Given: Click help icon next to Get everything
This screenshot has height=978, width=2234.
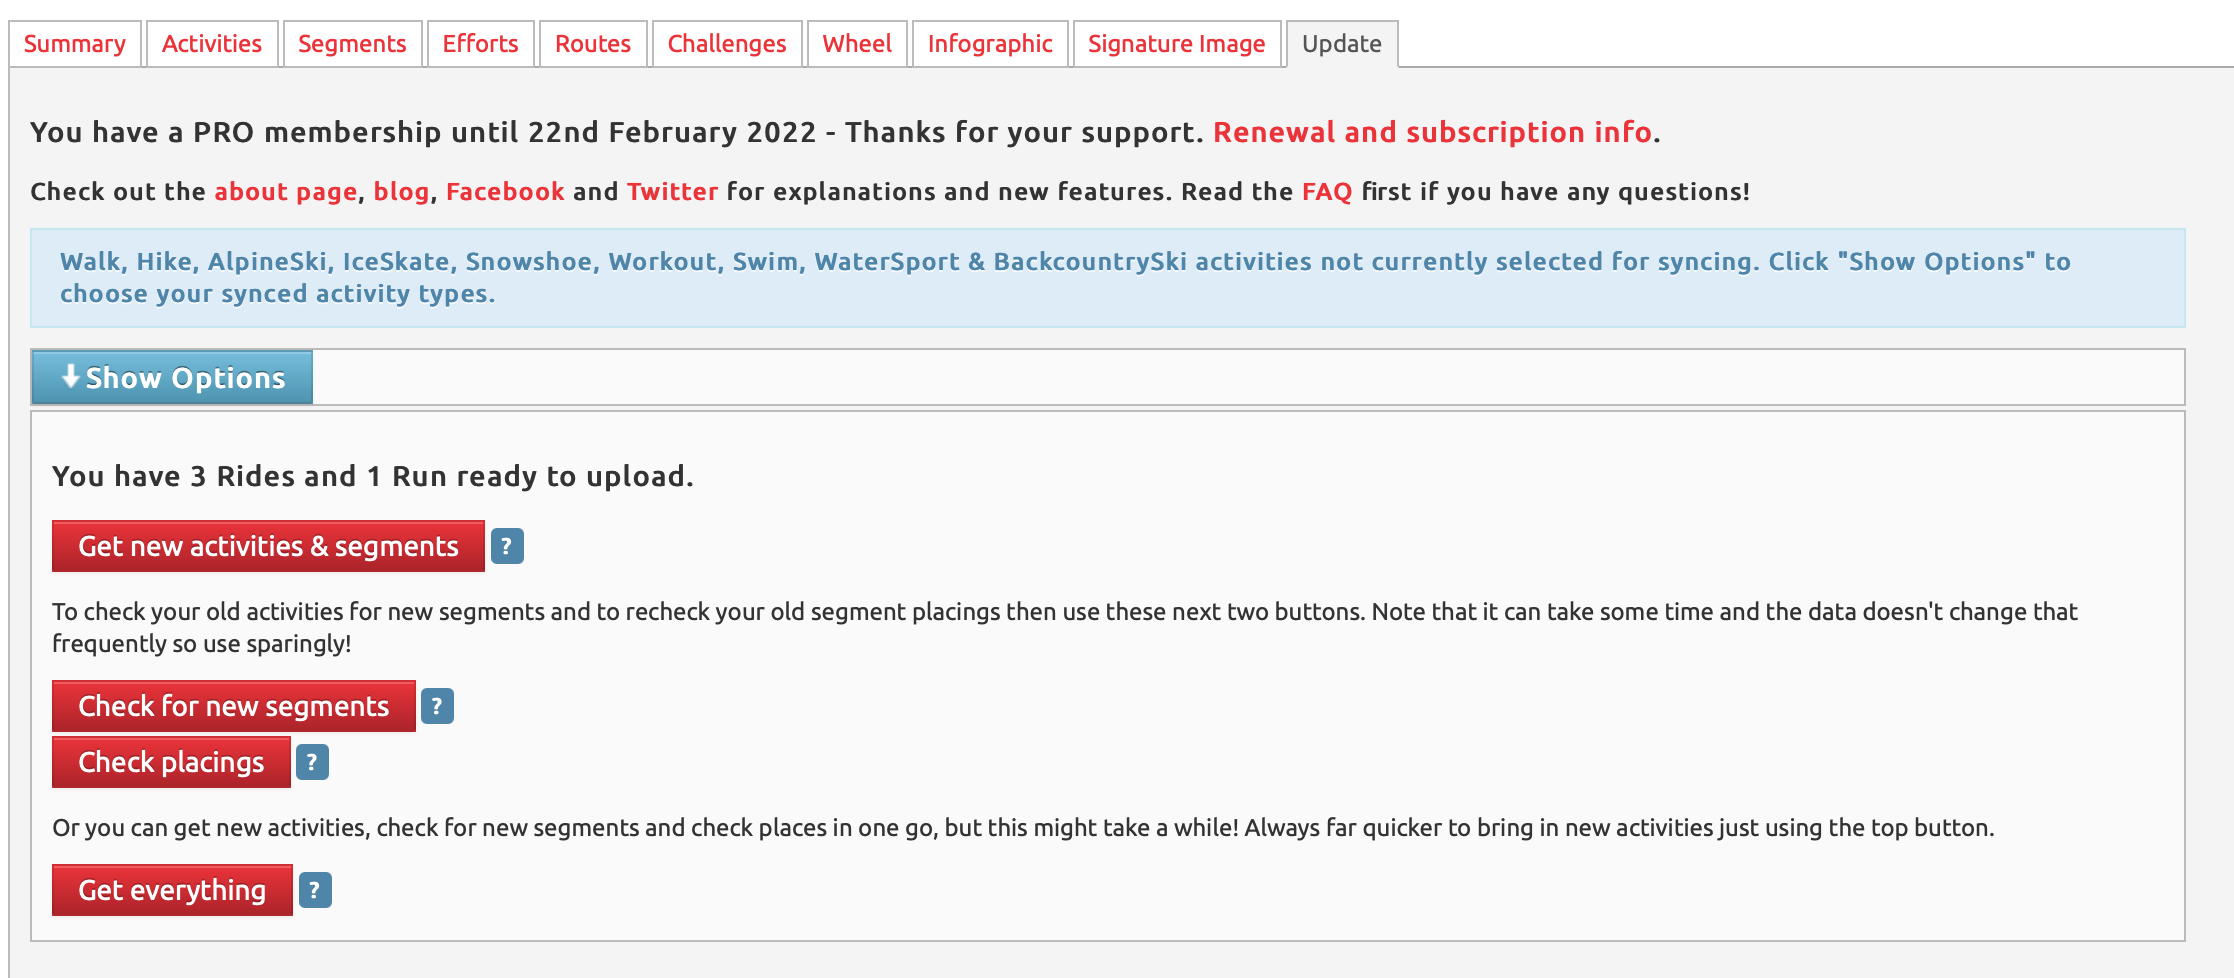Looking at the screenshot, I should (x=315, y=890).
